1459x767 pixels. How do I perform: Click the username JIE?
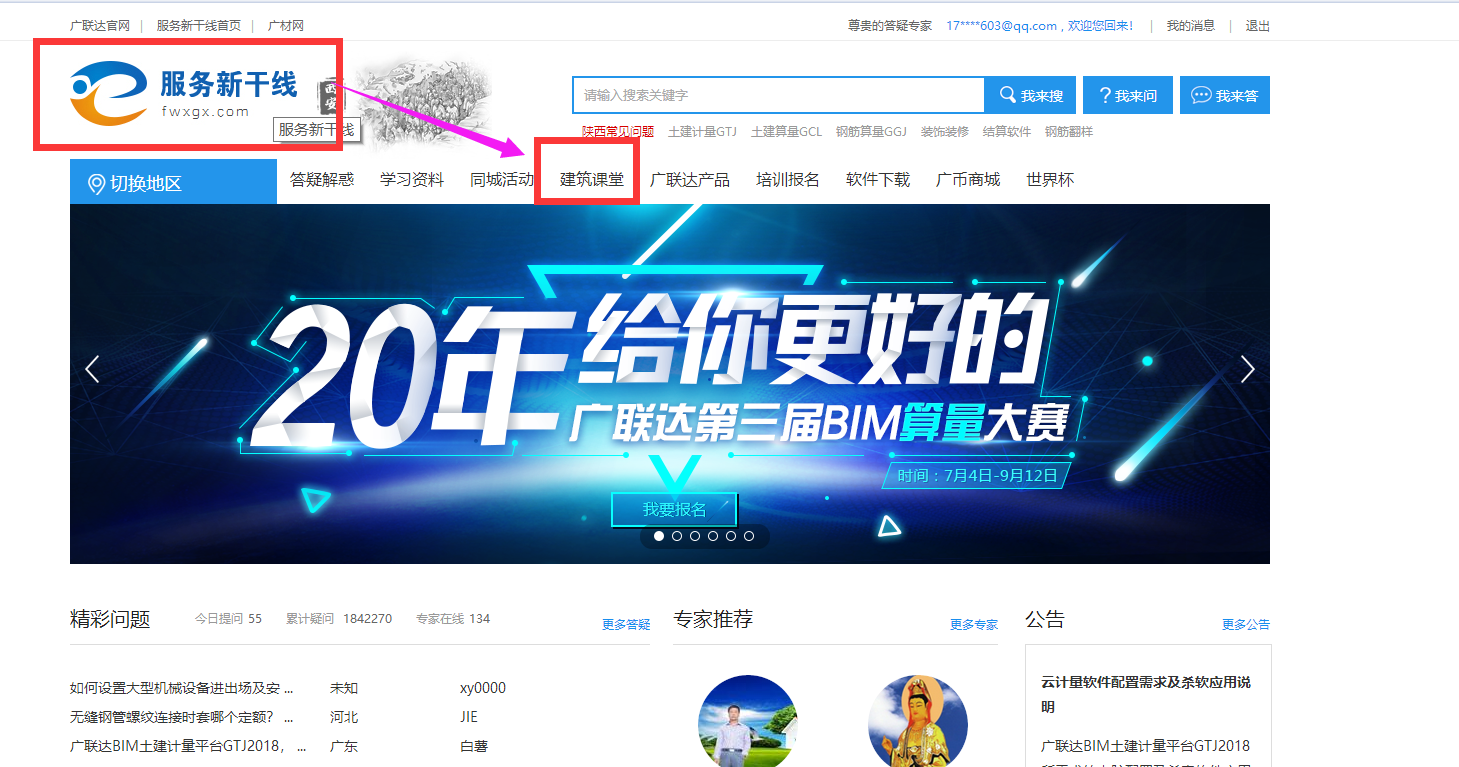point(469,717)
